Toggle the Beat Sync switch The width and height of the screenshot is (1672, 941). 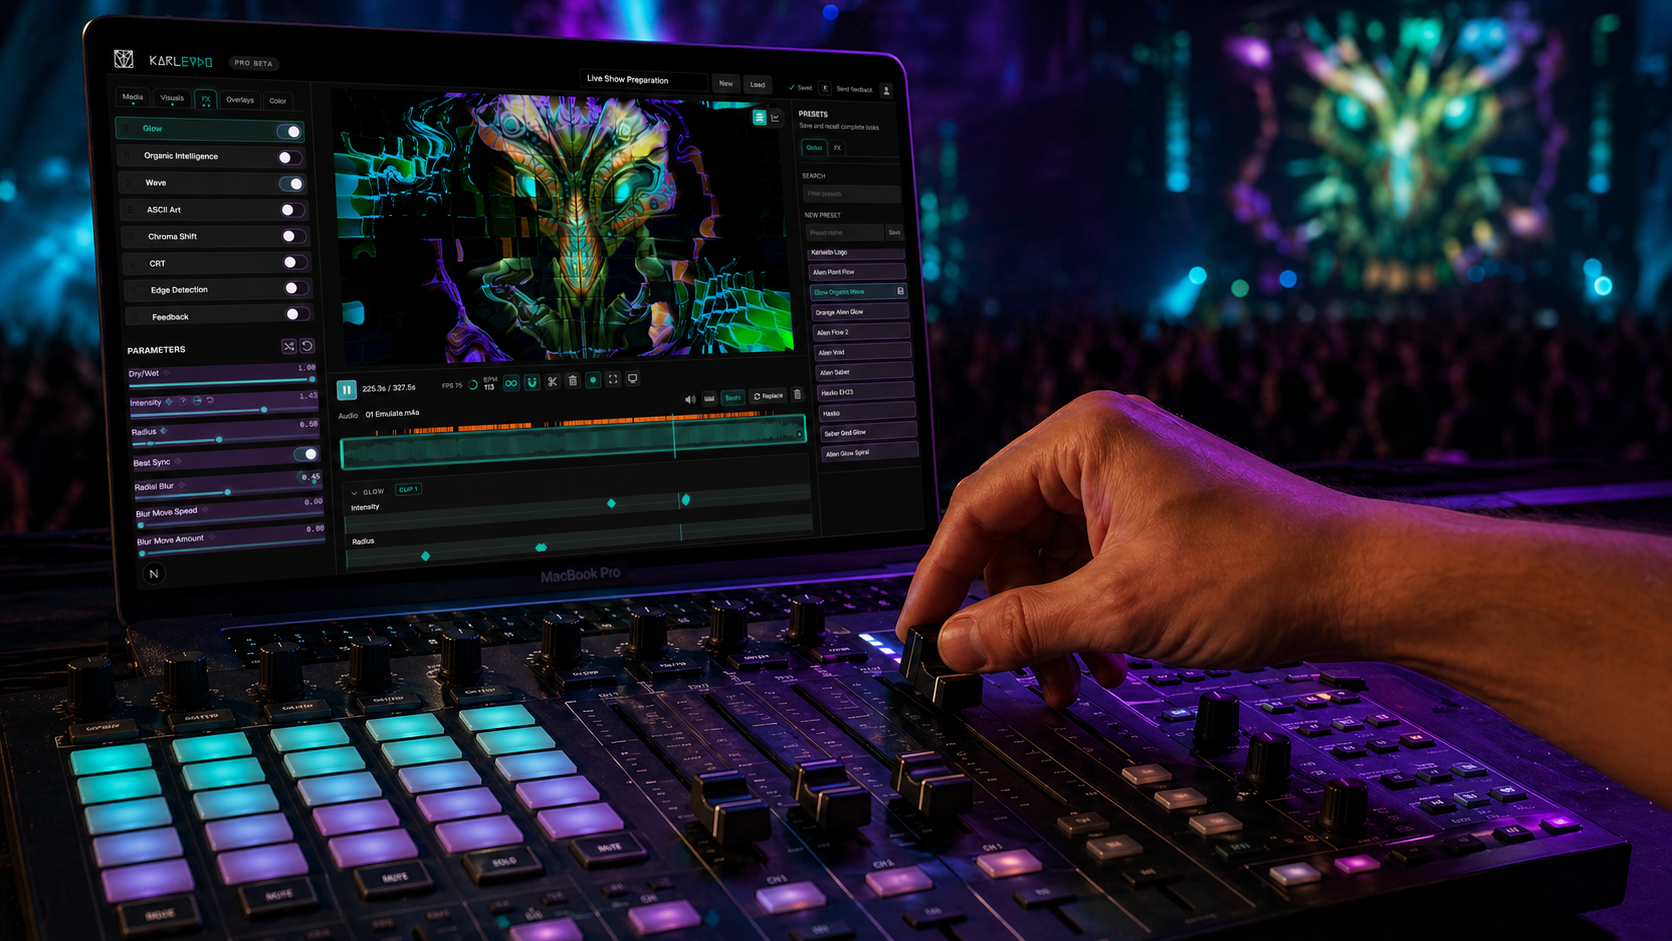[x=306, y=454]
